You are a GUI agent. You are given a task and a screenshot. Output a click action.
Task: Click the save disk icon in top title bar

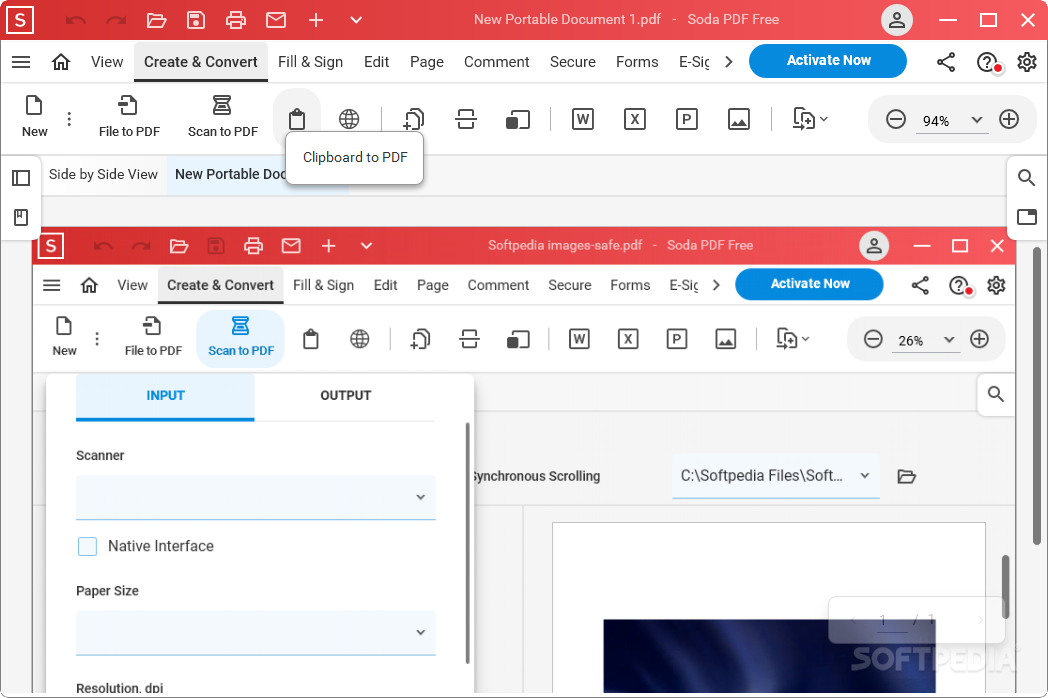click(x=196, y=20)
